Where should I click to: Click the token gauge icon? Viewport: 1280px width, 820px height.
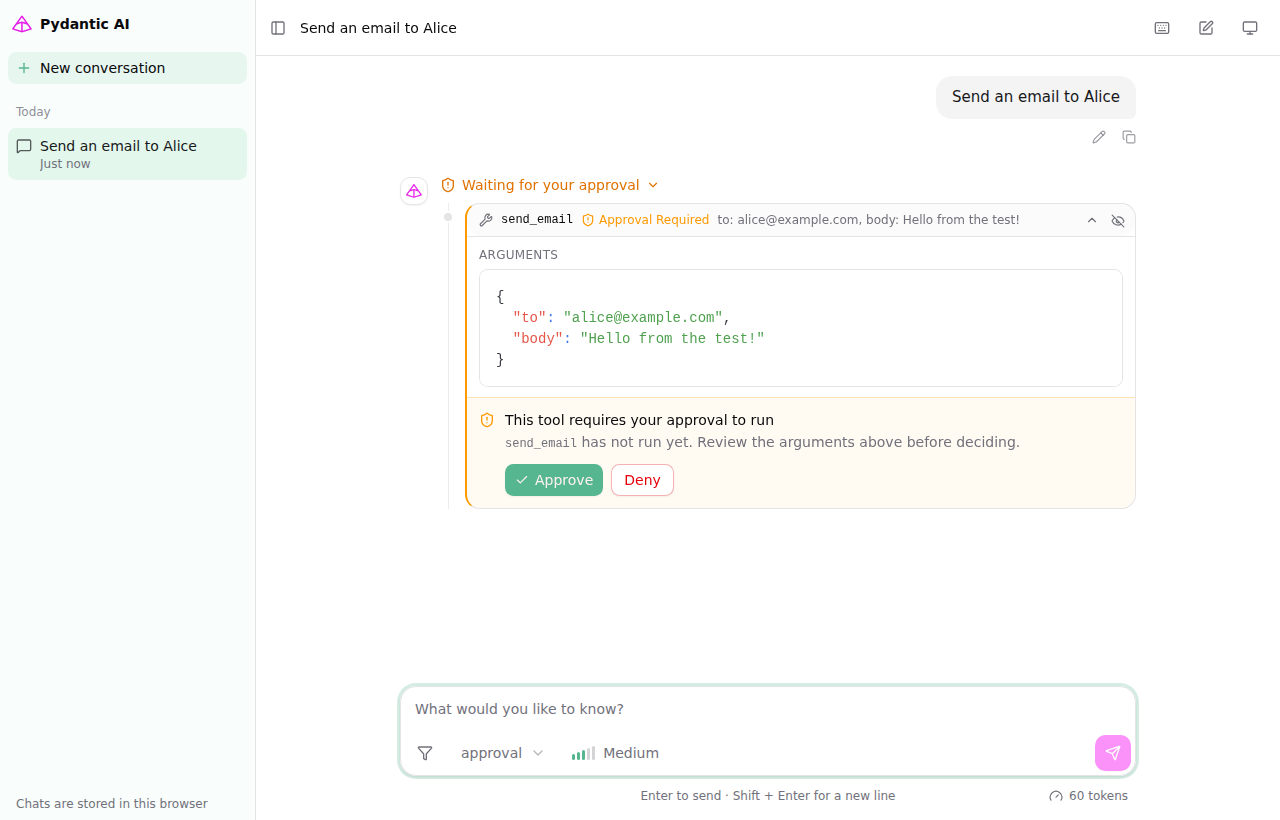click(1056, 796)
